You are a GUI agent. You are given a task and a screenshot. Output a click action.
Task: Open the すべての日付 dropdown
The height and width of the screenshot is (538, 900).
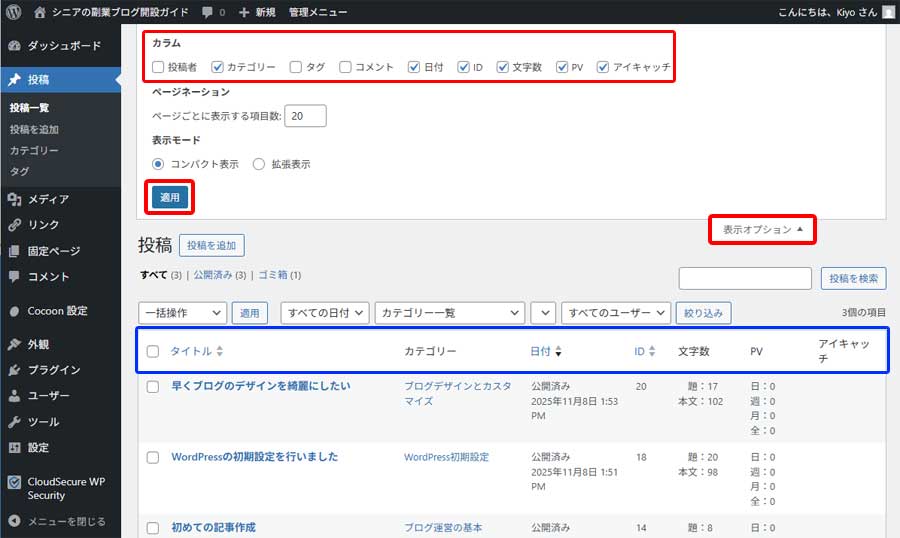tap(325, 313)
